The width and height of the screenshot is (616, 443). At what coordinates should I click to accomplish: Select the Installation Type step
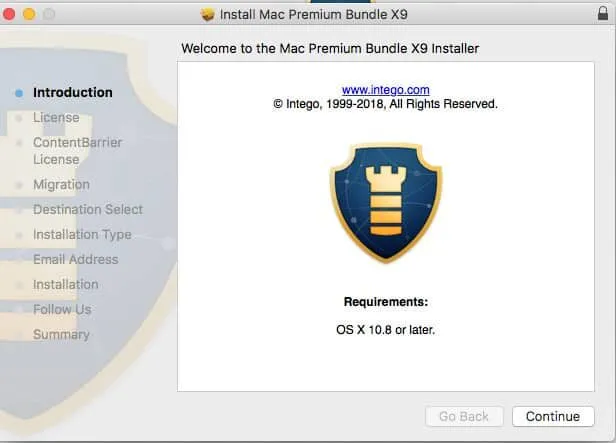tap(82, 234)
